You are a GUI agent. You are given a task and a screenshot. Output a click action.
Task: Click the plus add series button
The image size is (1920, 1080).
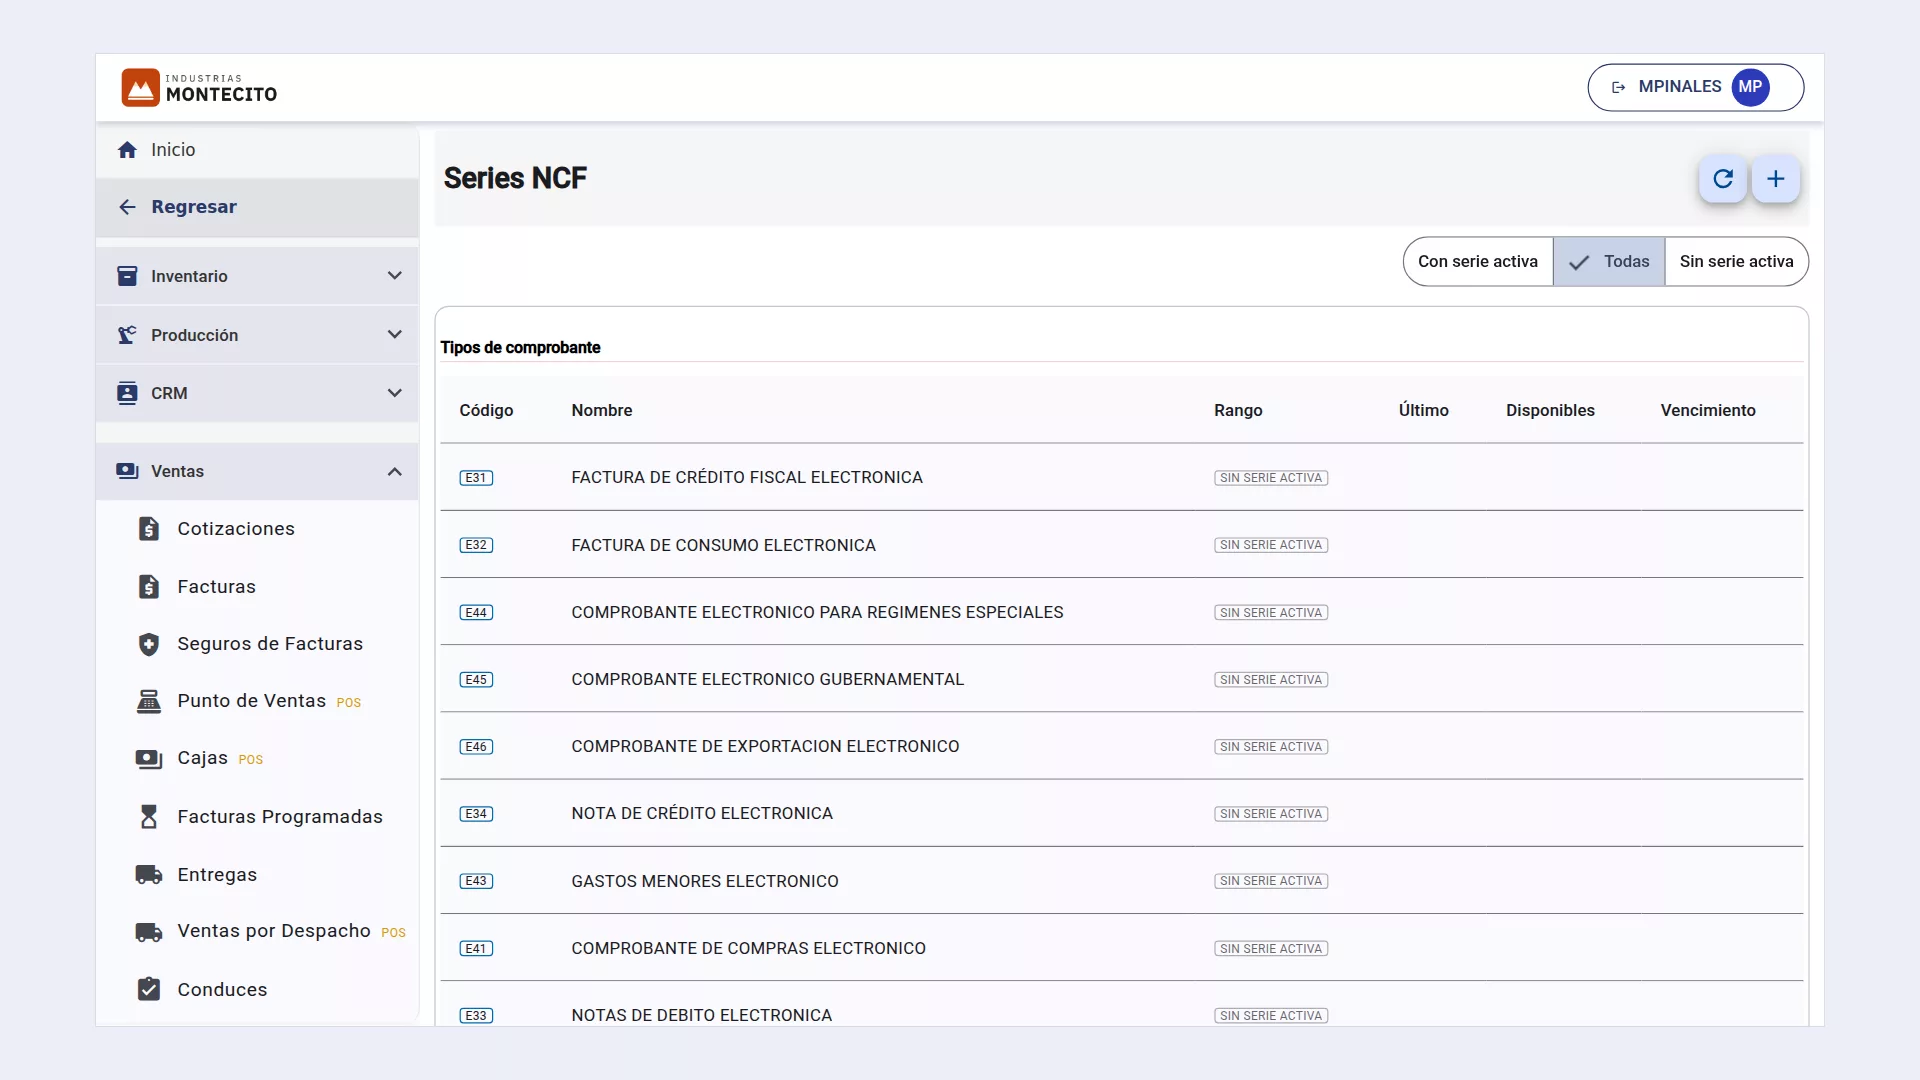(1775, 179)
